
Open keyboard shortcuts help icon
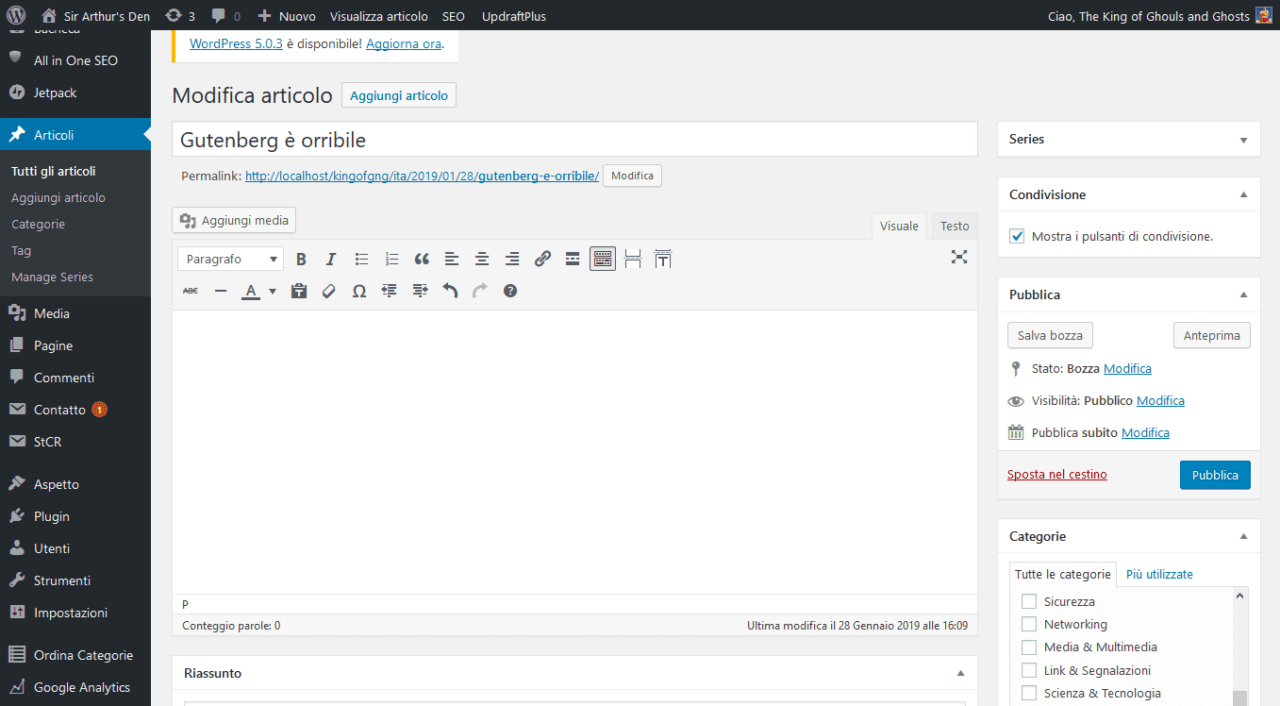[510, 291]
